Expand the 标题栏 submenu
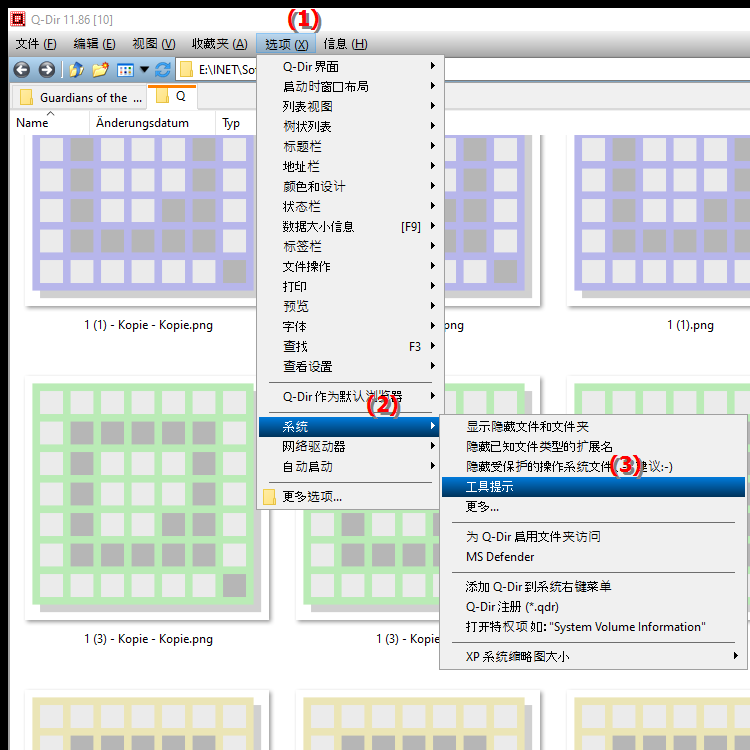The height and width of the screenshot is (750, 750). pos(351,146)
